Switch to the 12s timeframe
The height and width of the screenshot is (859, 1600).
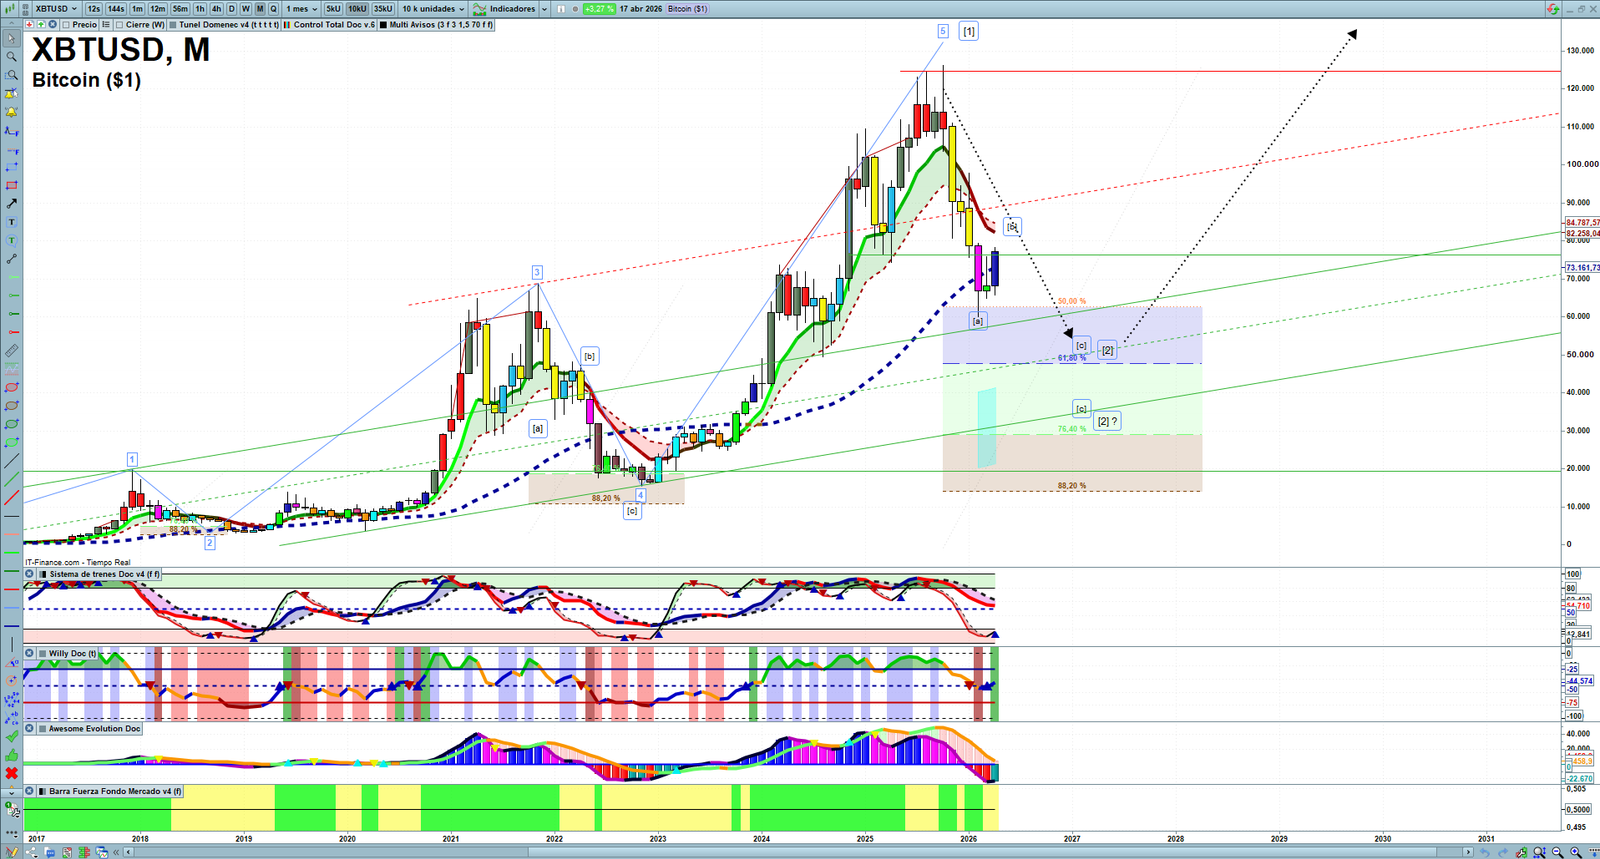[94, 9]
